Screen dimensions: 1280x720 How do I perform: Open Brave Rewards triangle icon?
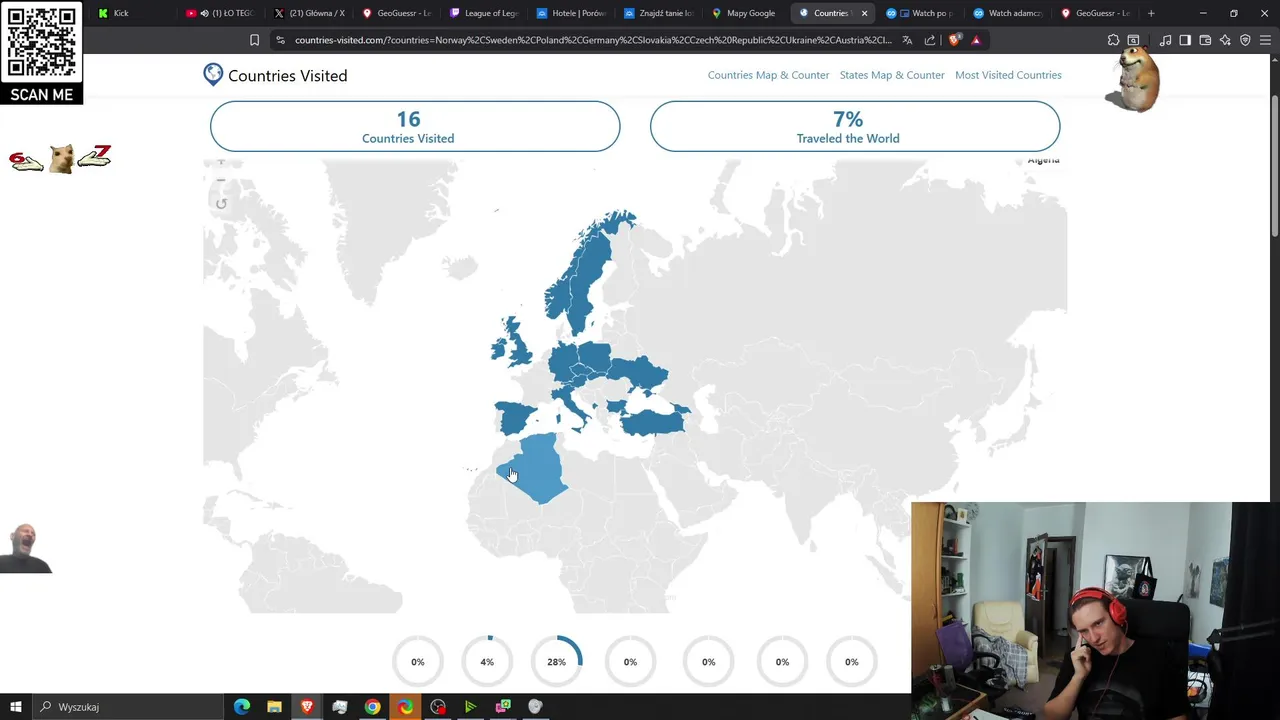coord(976,40)
